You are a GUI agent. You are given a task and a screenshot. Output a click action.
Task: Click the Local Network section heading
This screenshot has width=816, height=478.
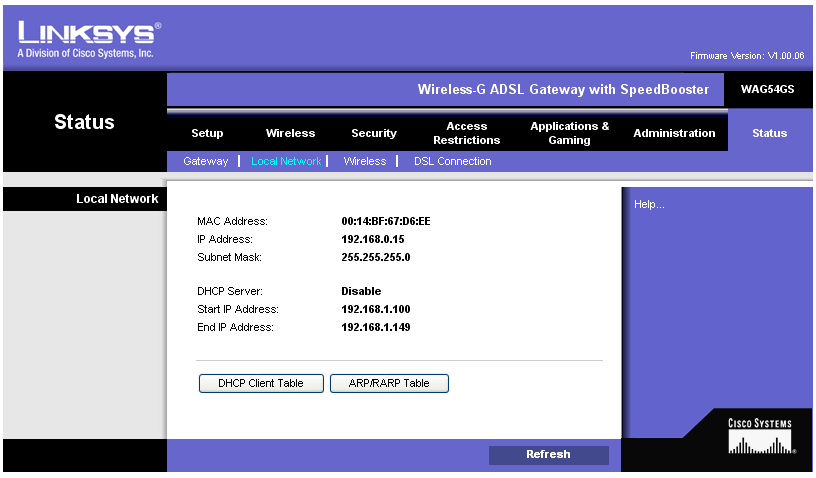pos(117,199)
